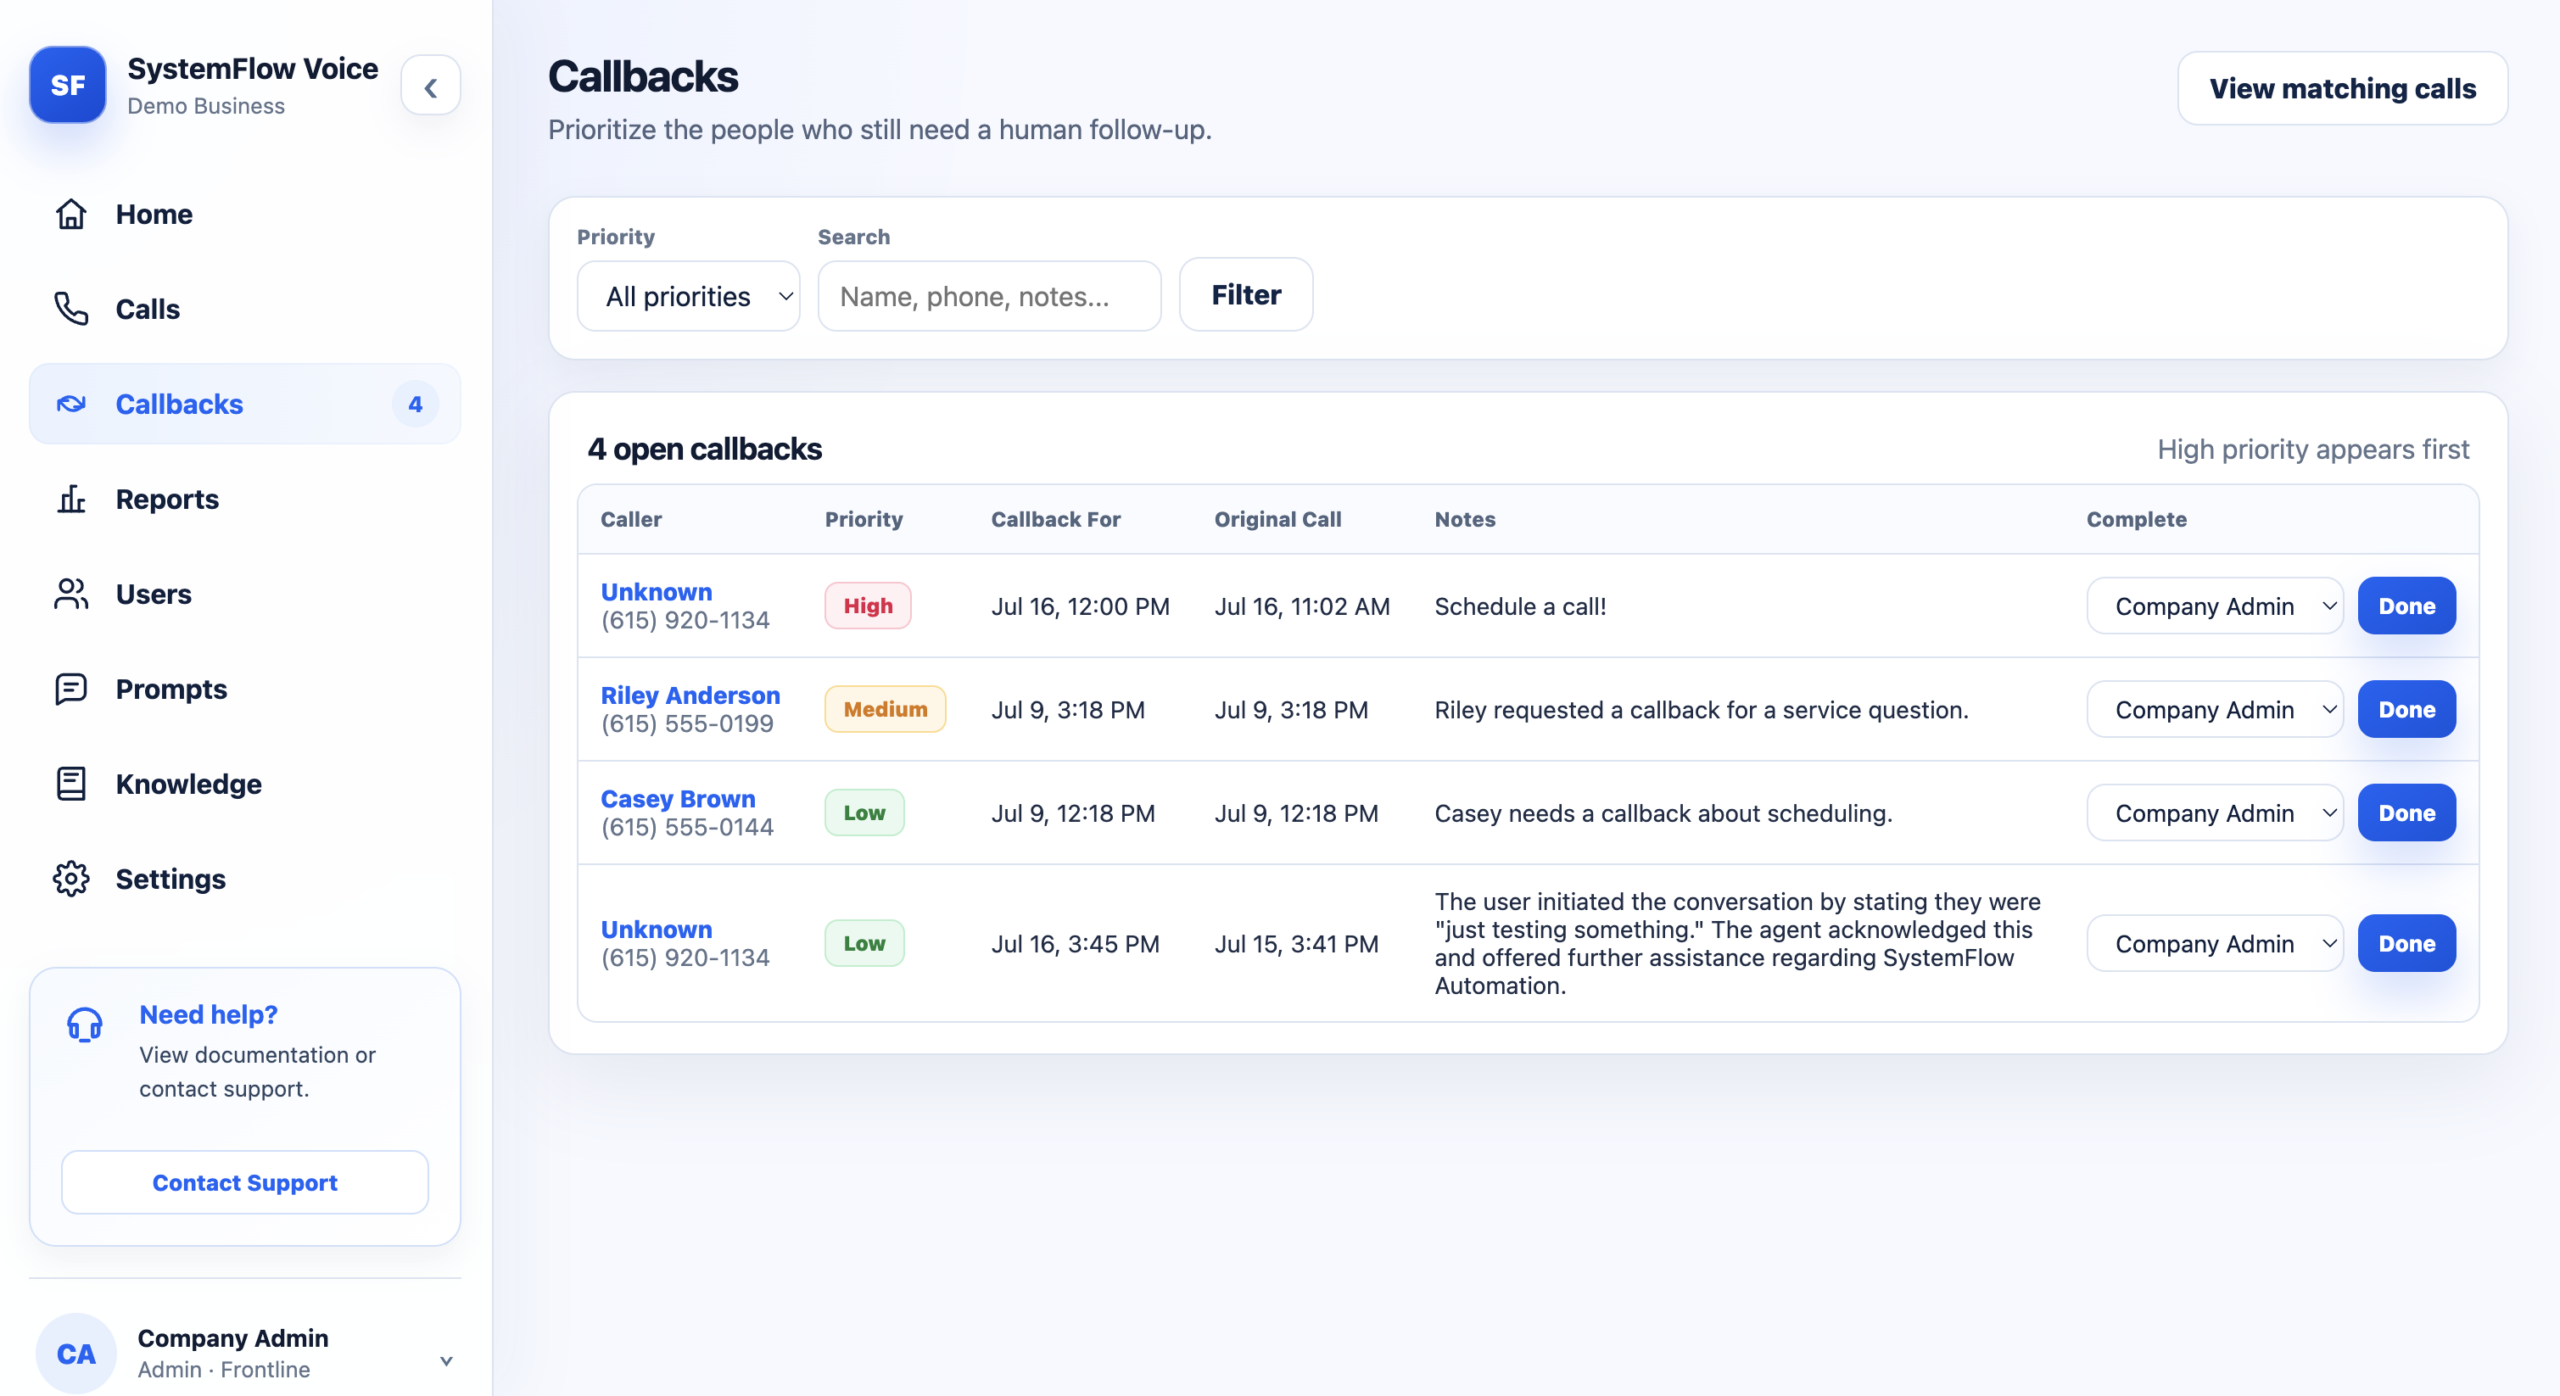Open Unknown caller in Jul 15 call row
The height and width of the screenshot is (1396, 2560).
coord(656,930)
